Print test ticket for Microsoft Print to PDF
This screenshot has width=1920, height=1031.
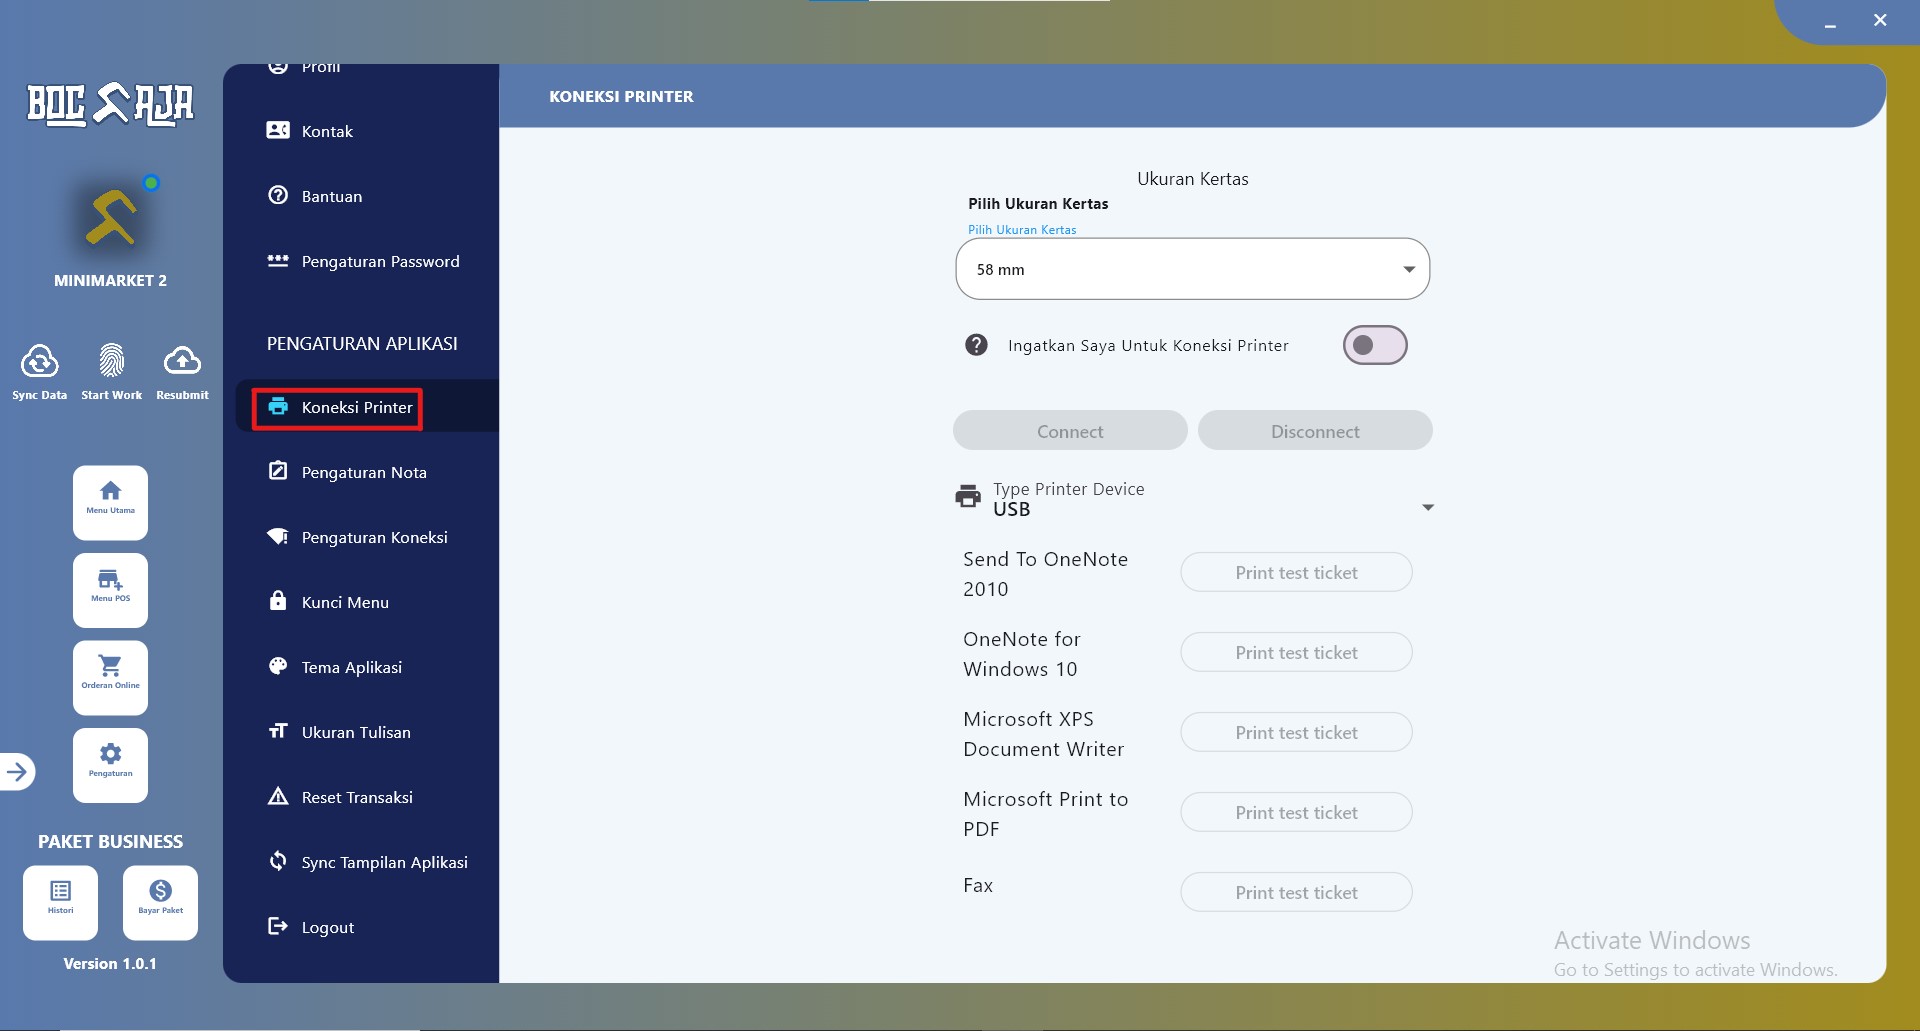pyautogui.click(x=1296, y=812)
